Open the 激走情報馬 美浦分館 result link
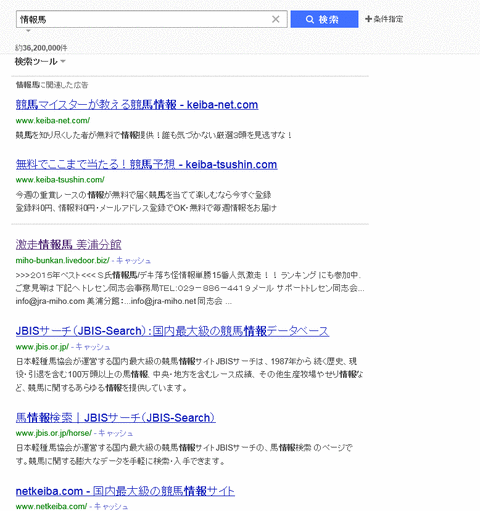 coord(68,245)
